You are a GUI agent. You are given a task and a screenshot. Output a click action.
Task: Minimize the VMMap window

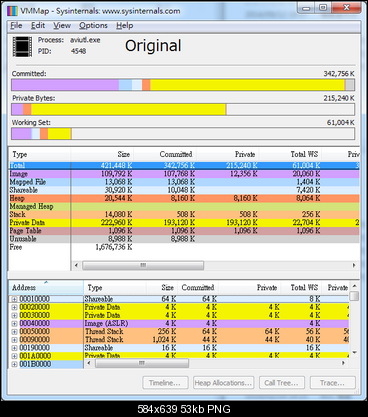click(x=306, y=8)
